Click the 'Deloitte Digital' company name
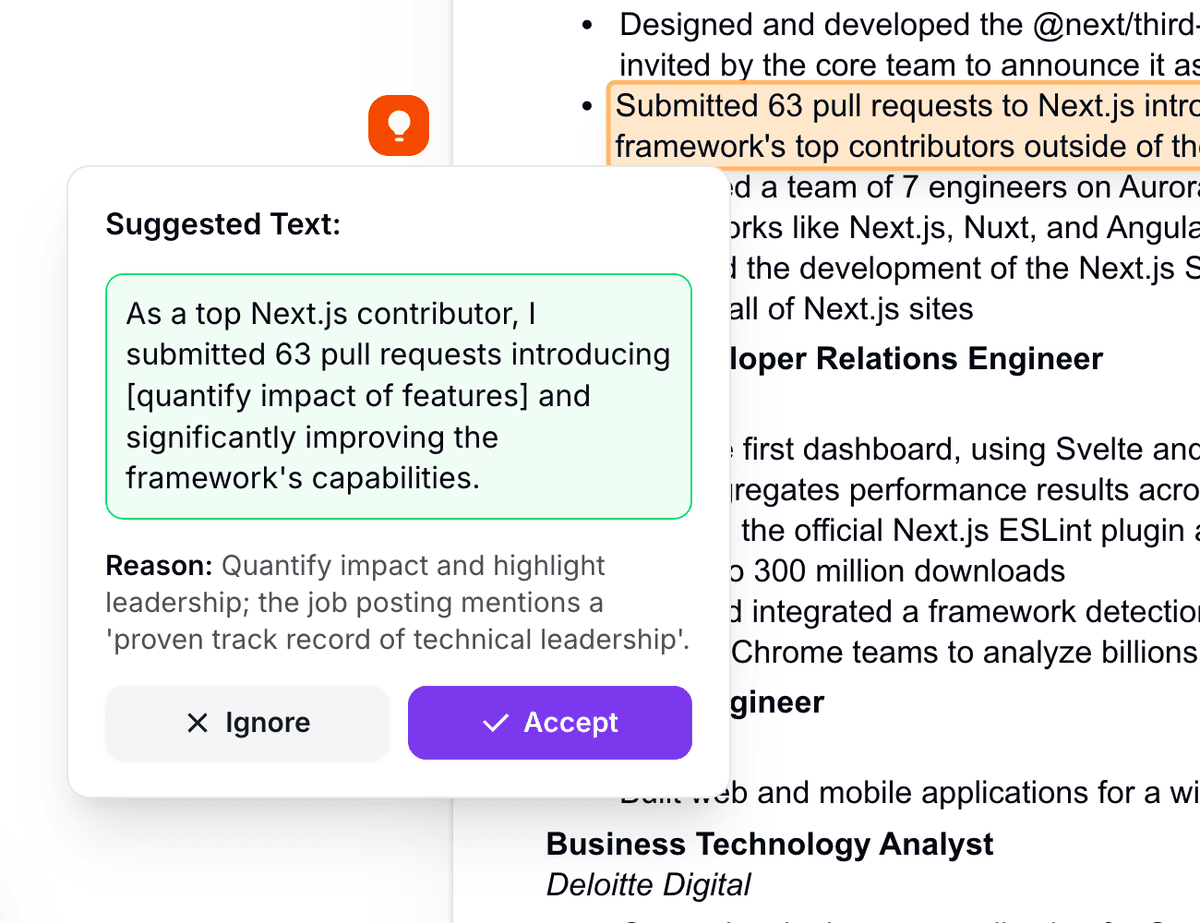Viewport: 1200px width, 923px height. click(648, 885)
